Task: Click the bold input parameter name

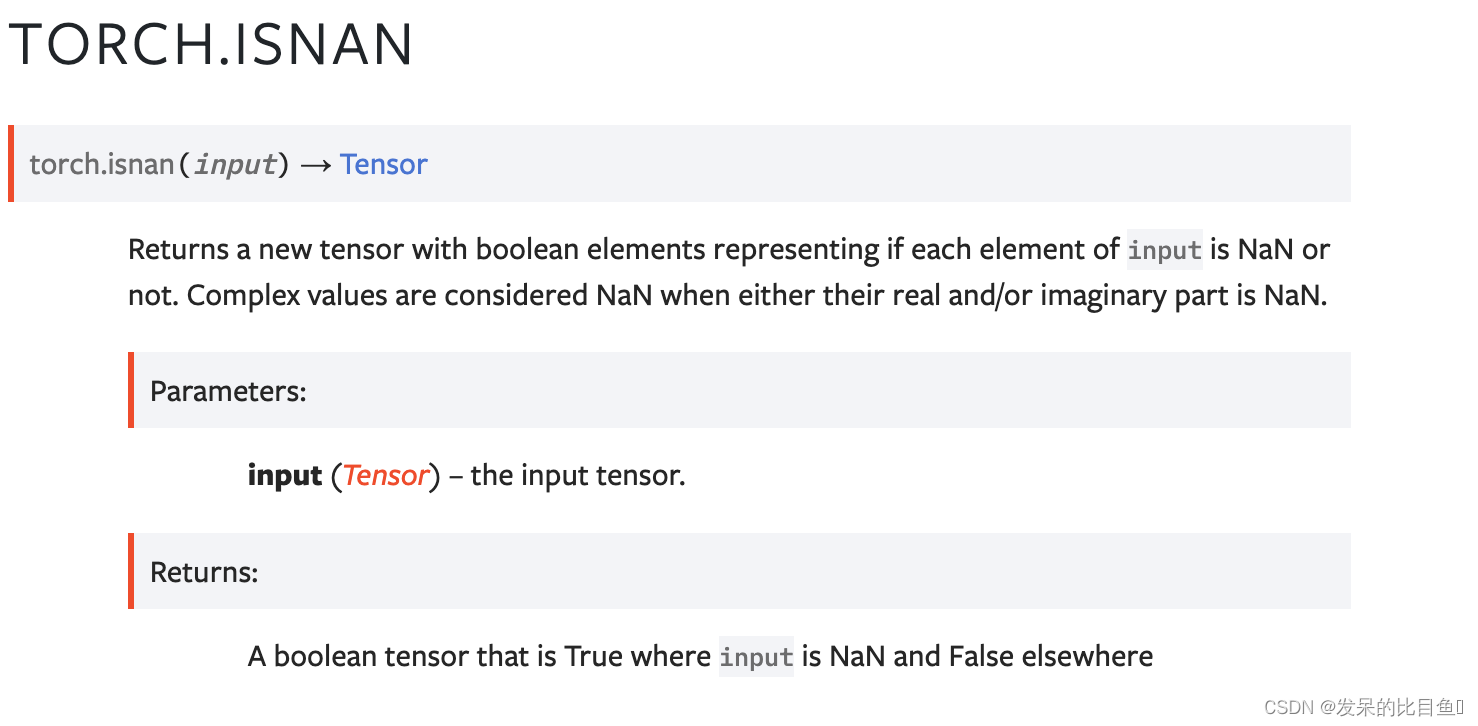Action: pyautogui.click(x=285, y=476)
